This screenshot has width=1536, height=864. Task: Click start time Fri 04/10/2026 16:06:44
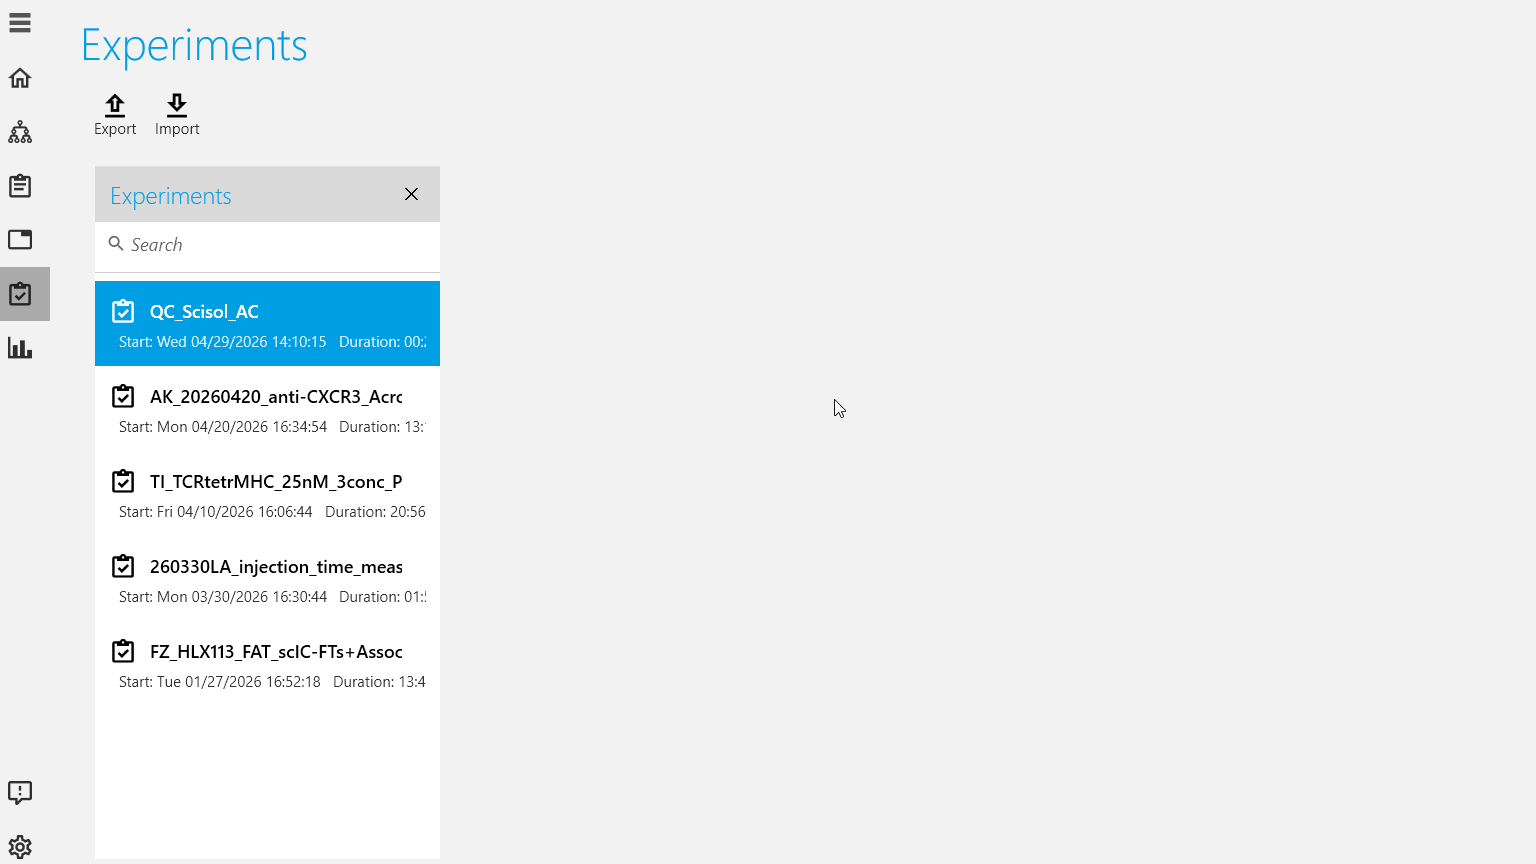click(216, 512)
